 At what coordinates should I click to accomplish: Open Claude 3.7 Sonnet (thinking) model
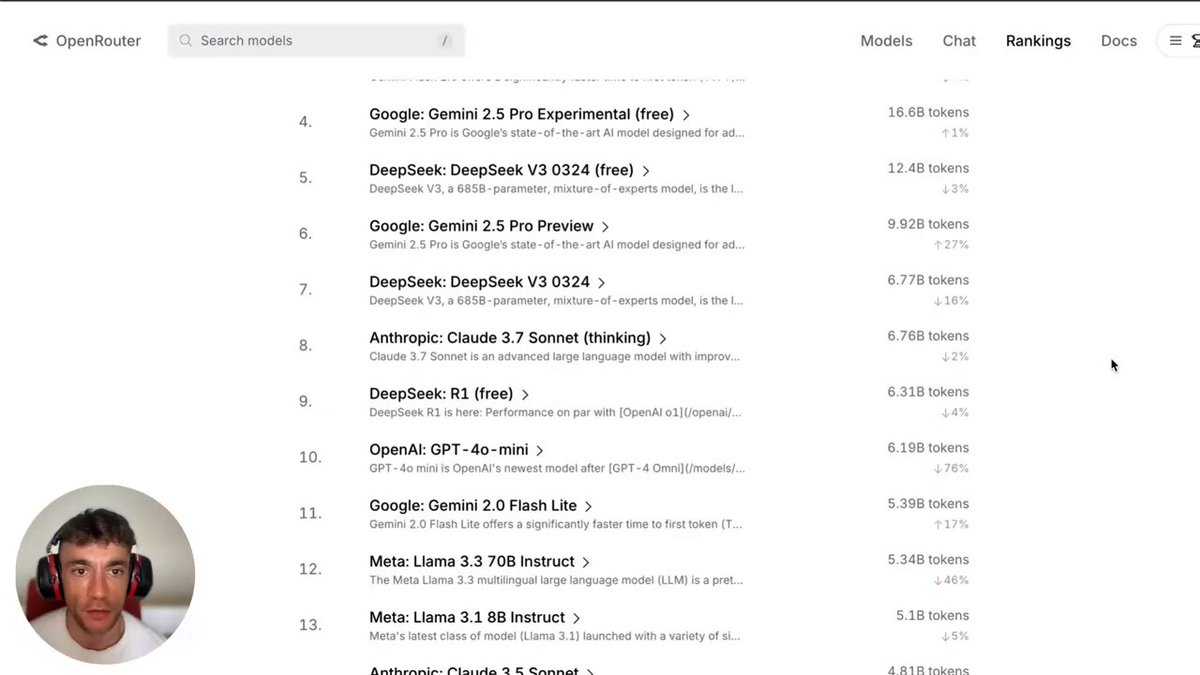[510, 338]
